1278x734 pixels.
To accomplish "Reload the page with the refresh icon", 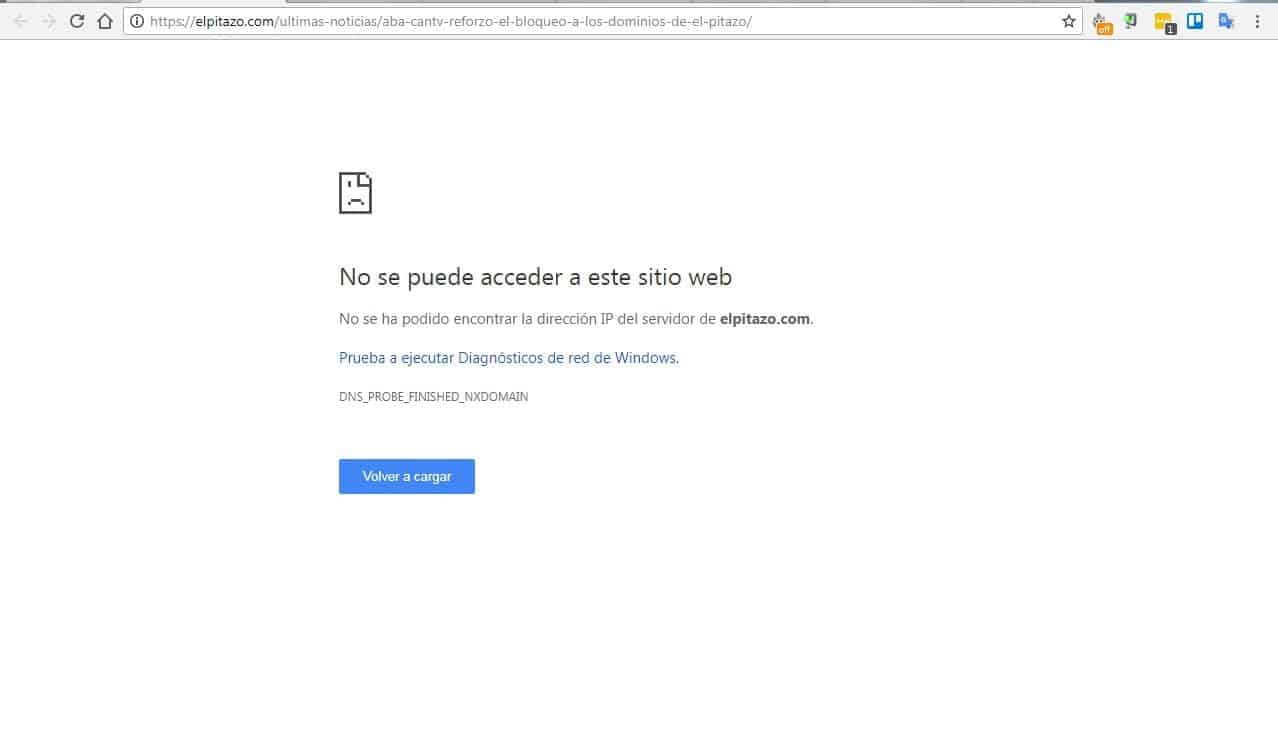I will click(77, 21).
